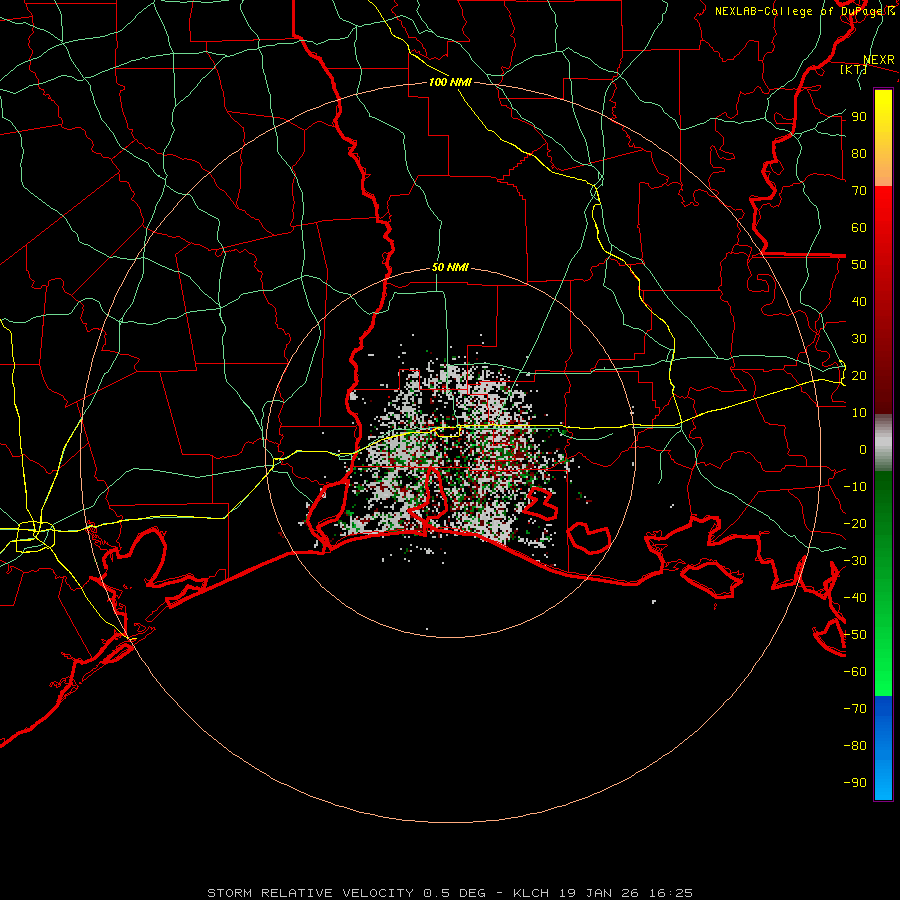The height and width of the screenshot is (900, 900).
Task: Select the 20 value on velocity scale
Action: click(859, 375)
